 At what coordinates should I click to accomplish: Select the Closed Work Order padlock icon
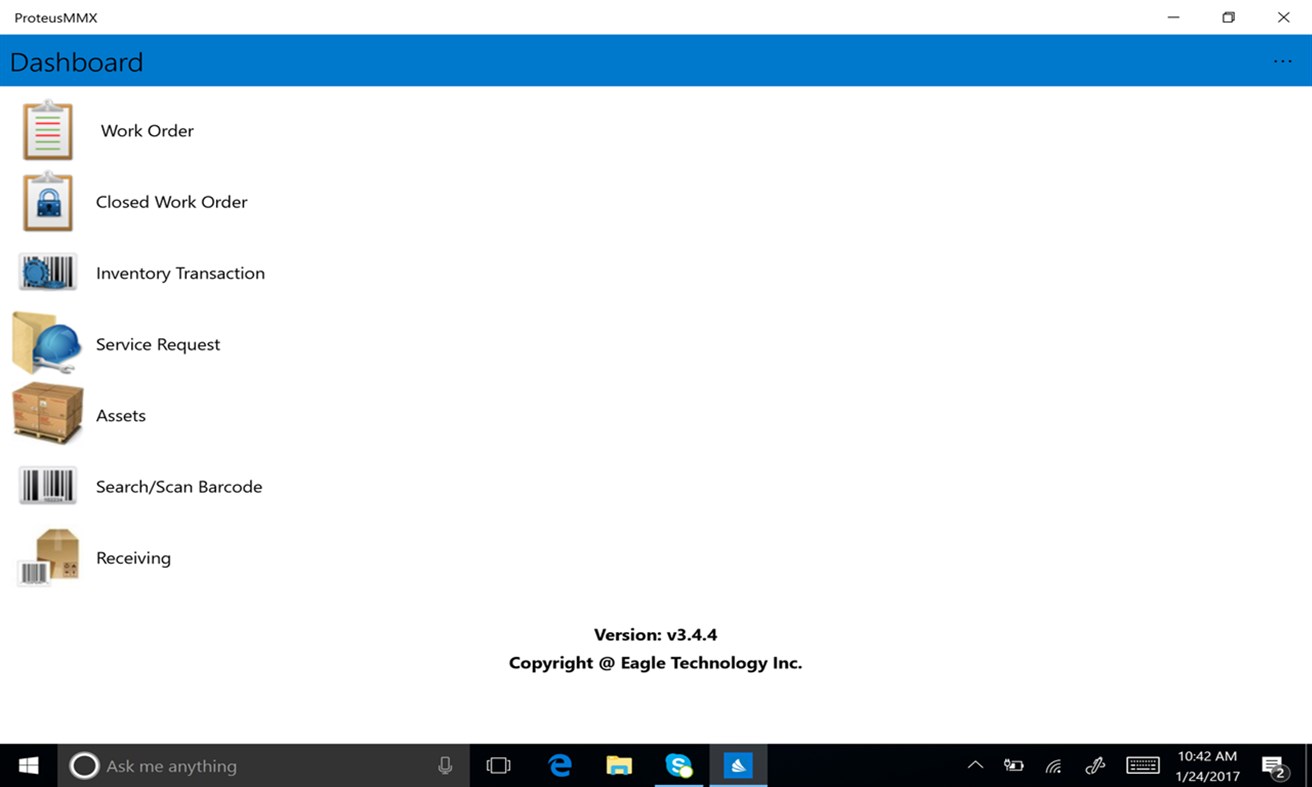[x=47, y=201]
